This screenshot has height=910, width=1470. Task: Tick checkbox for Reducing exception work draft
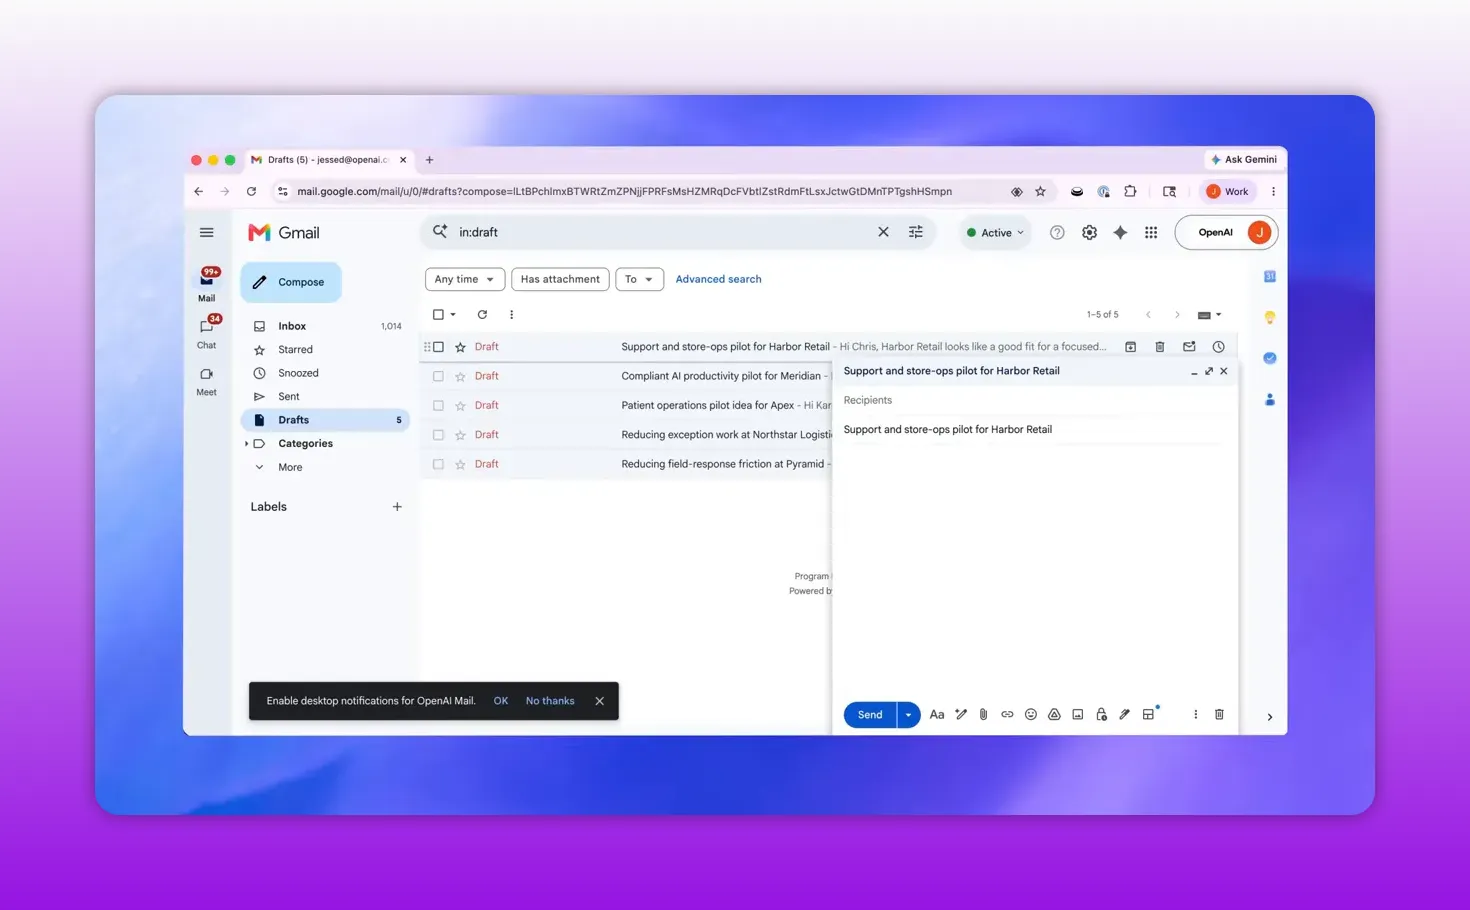pos(438,435)
